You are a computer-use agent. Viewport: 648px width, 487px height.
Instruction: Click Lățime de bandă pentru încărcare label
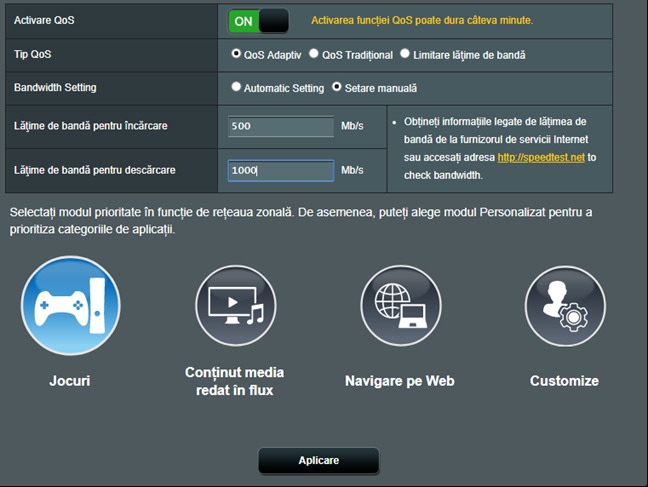(x=91, y=126)
